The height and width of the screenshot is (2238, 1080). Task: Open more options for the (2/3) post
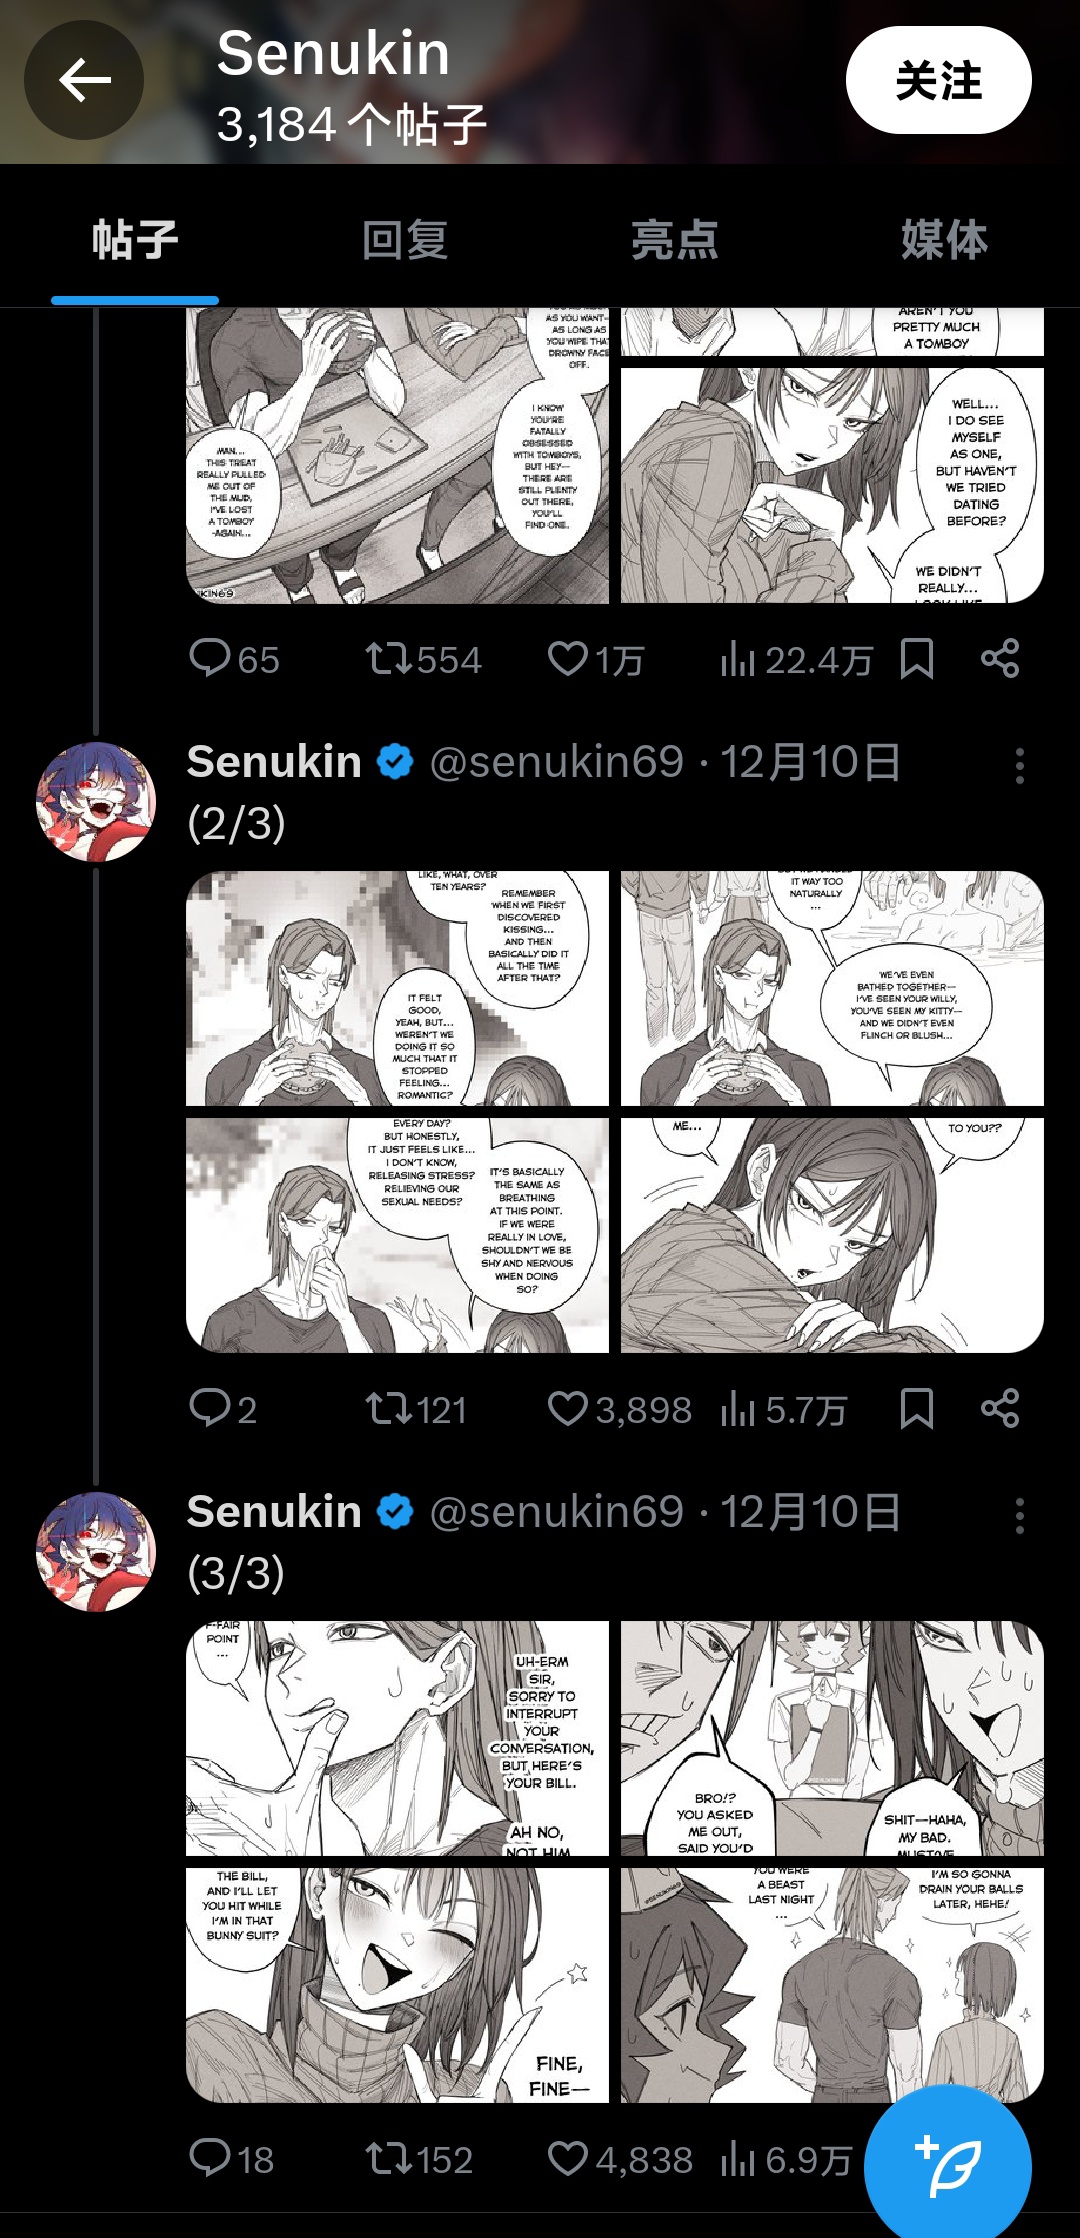[x=1019, y=765]
